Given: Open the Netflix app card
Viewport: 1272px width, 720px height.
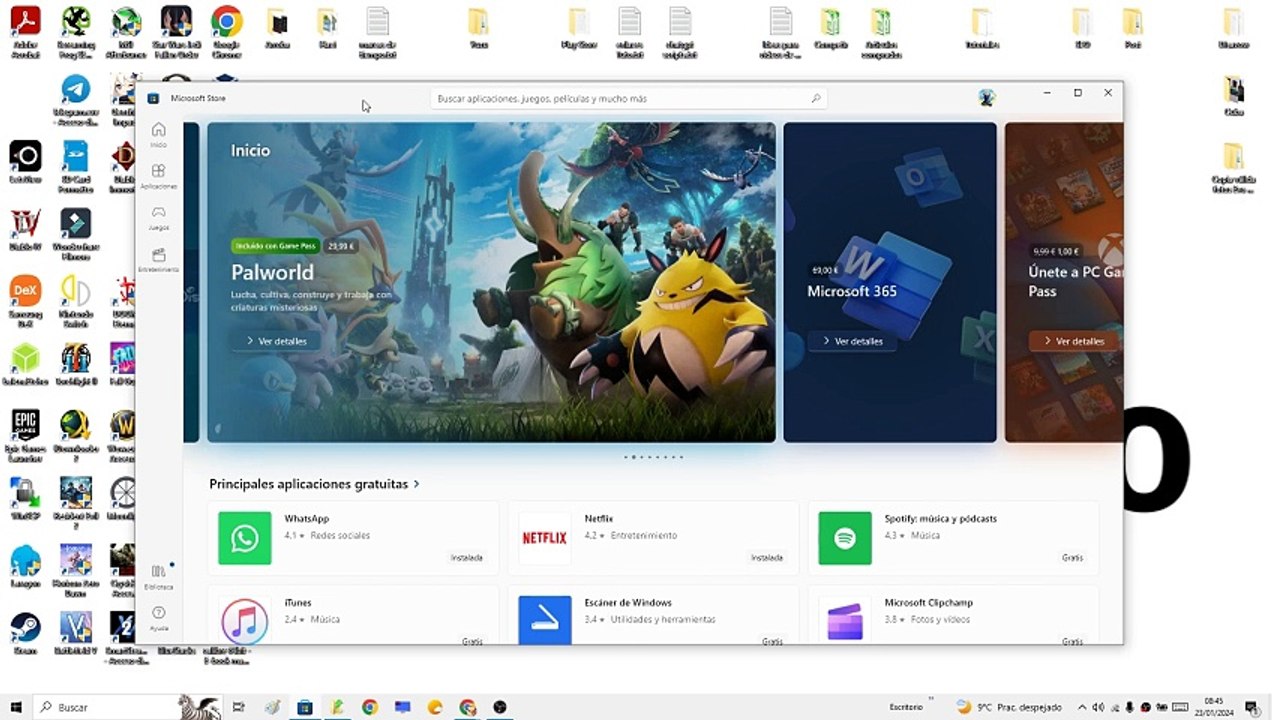Looking at the screenshot, I should (x=653, y=538).
